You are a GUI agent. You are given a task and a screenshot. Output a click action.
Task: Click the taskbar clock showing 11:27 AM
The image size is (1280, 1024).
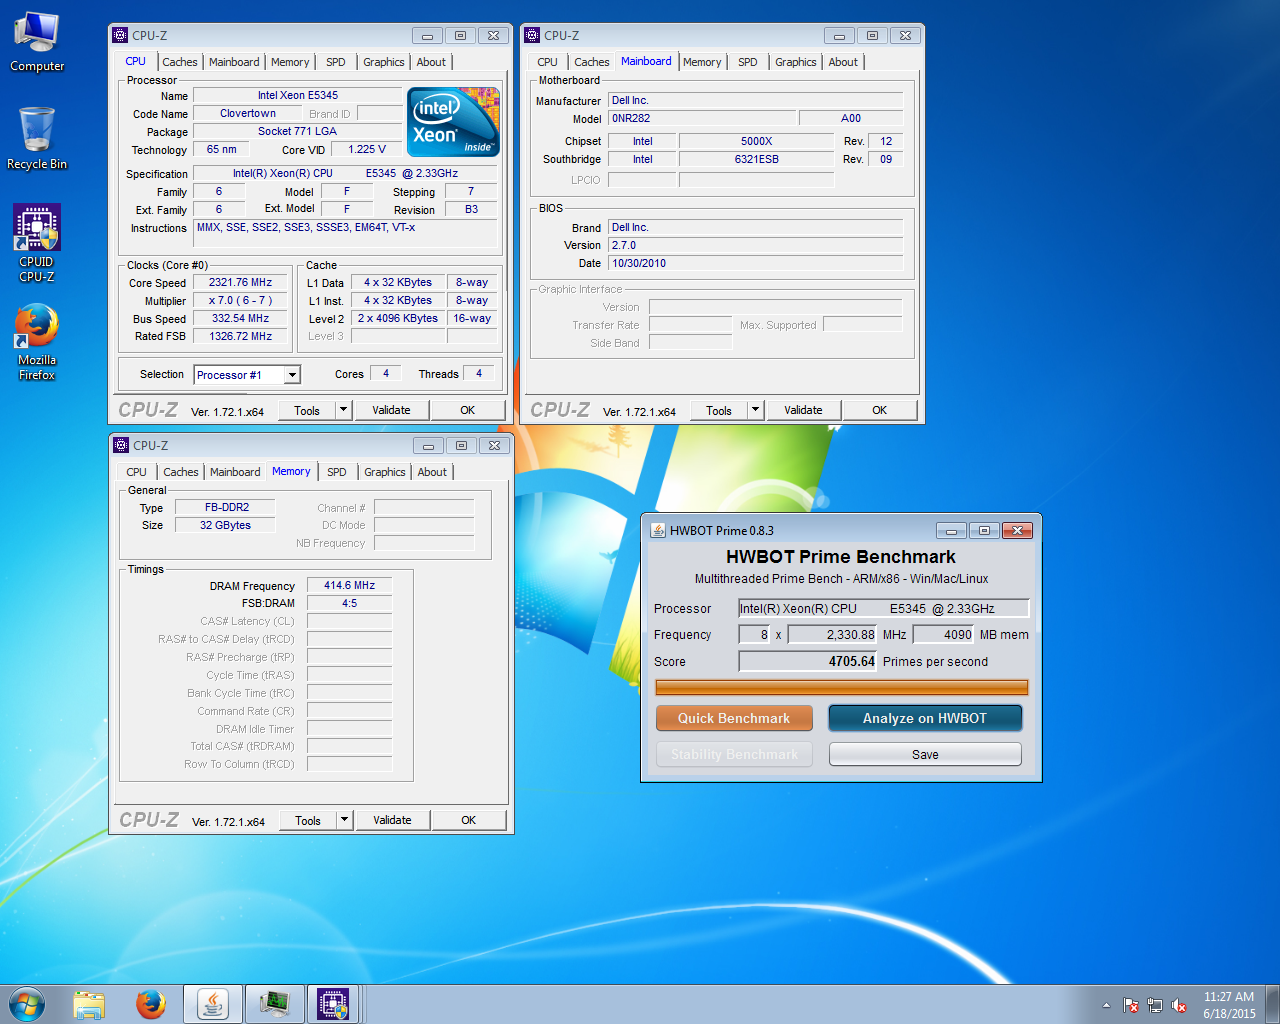[x=1229, y=1005]
